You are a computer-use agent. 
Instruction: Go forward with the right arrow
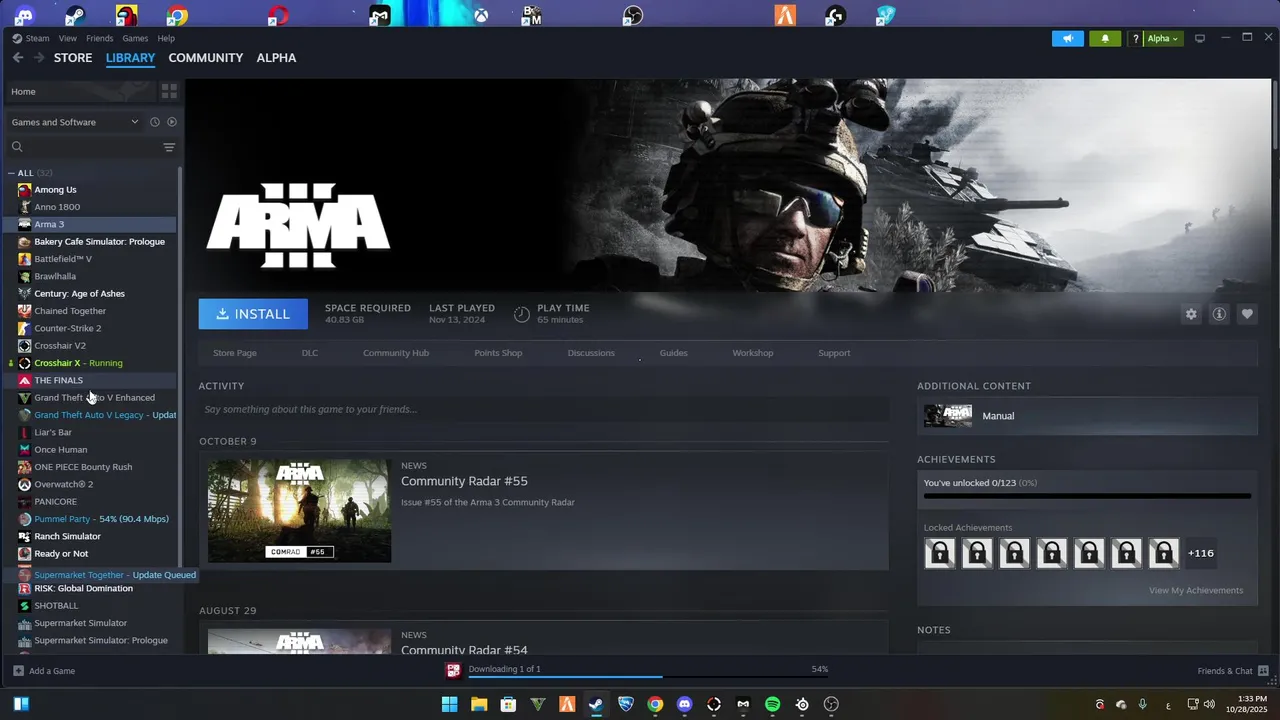39,58
